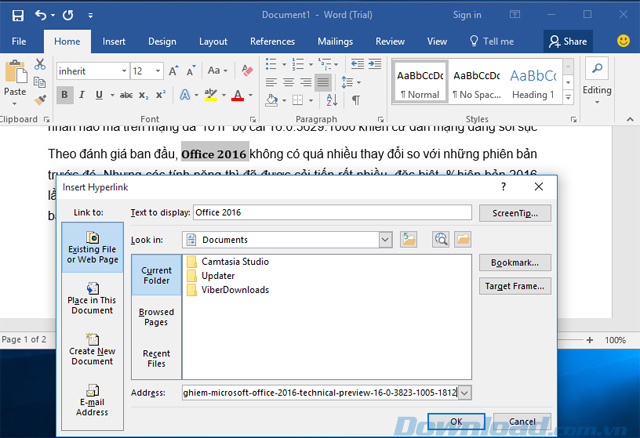Open the Address field dropdown arrow
This screenshot has width=640, height=438.
coord(464,393)
